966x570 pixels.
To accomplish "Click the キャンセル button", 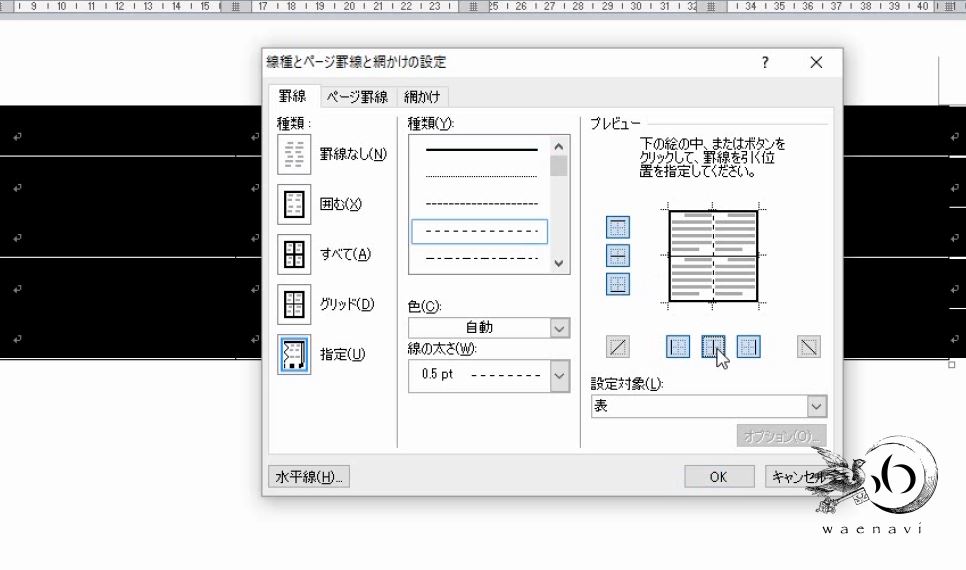I will [x=798, y=476].
